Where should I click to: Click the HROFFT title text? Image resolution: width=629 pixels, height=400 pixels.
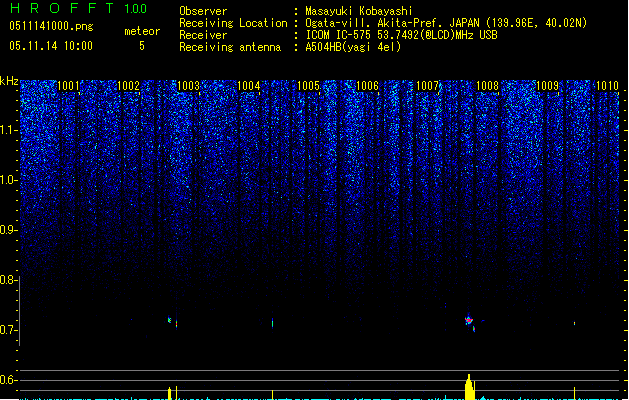pos(62,8)
